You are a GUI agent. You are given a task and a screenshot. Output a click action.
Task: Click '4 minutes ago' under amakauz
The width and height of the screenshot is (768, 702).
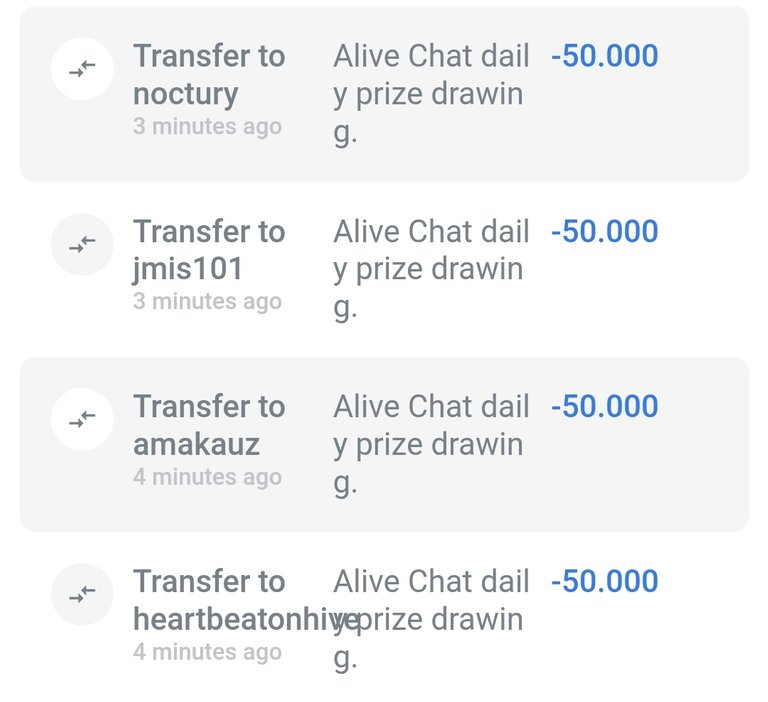207,477
